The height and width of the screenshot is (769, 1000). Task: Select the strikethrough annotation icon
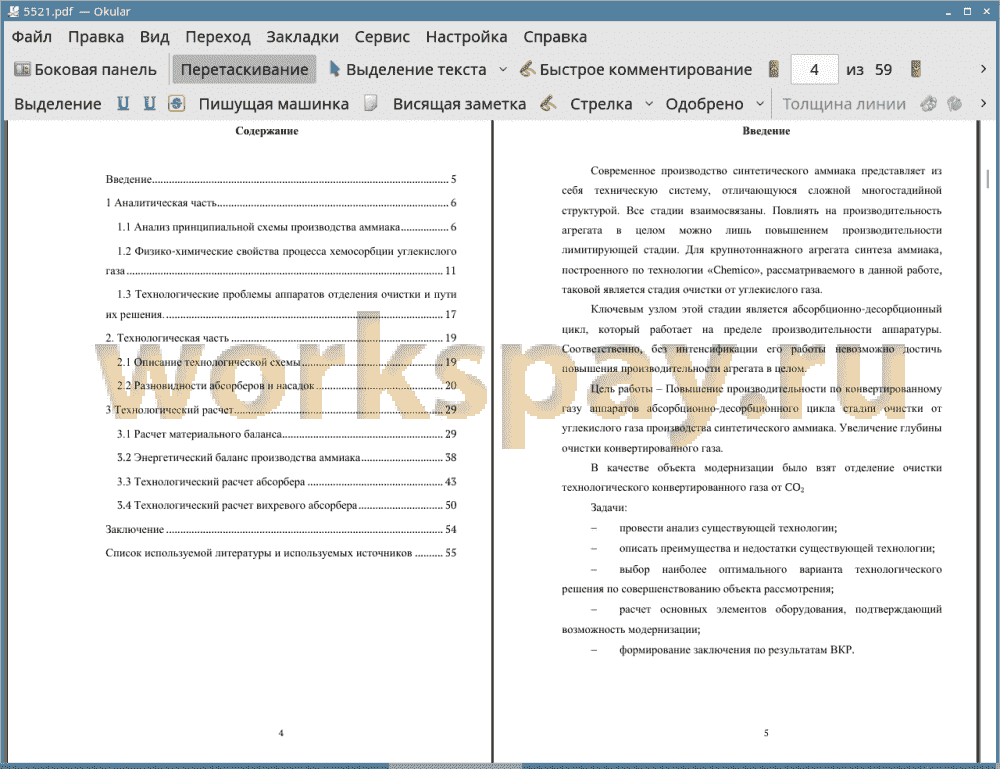(x=177, y=103)
